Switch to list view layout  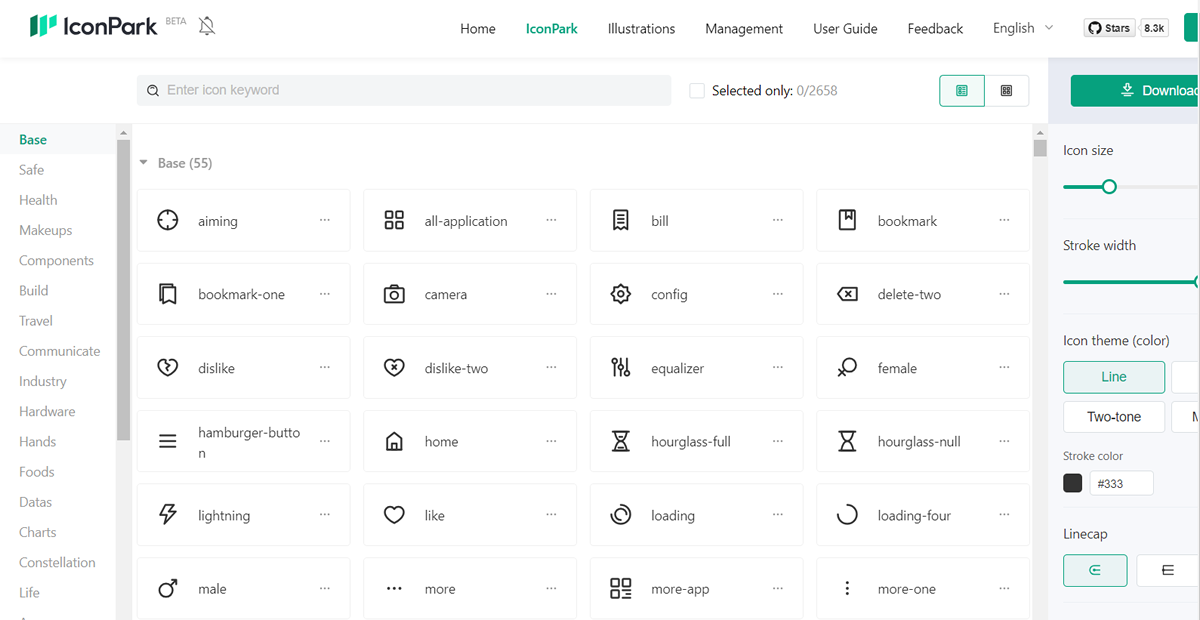point(962,90)
